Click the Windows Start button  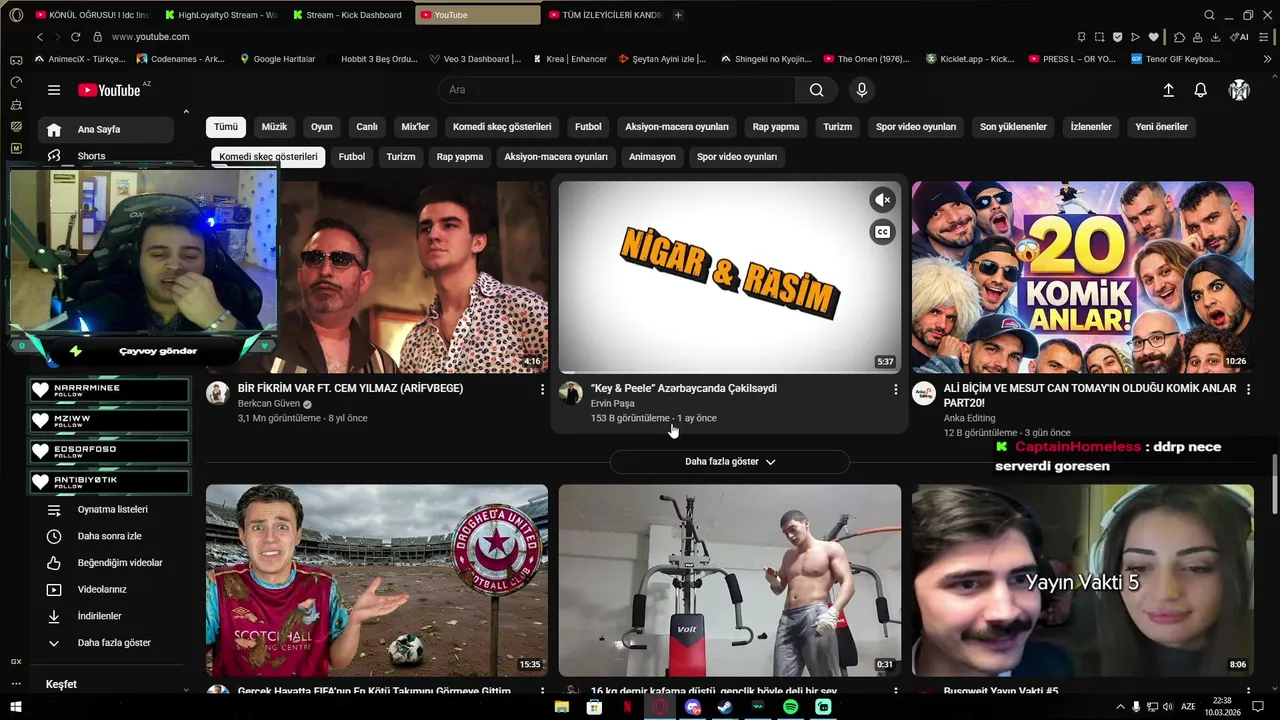point(16,707)
